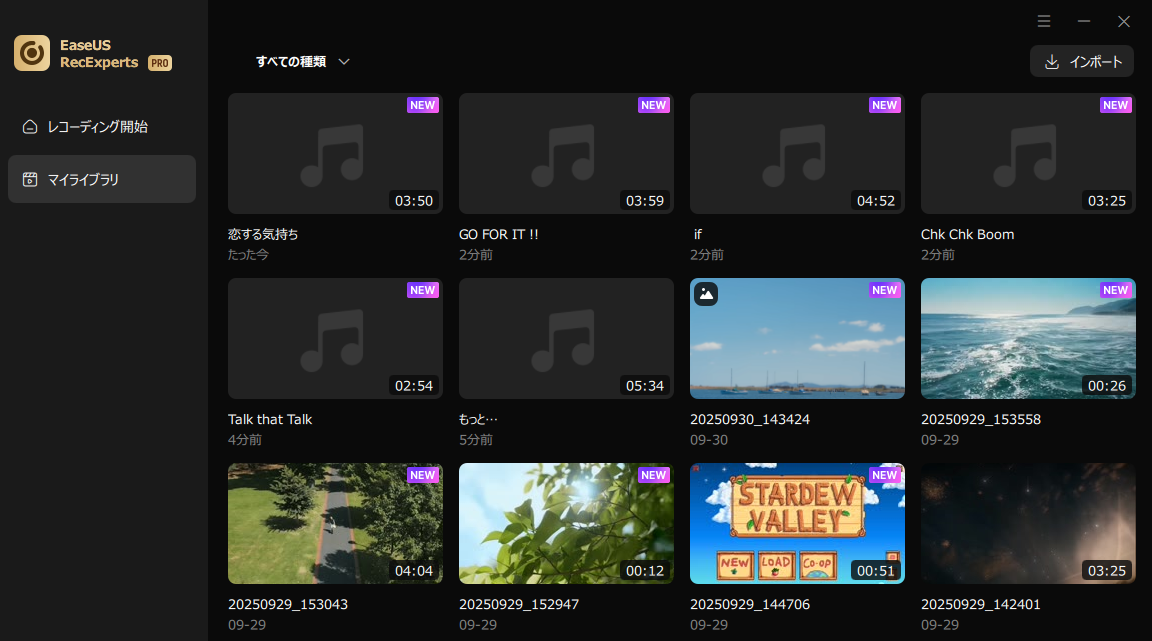Click the Talk that Talk title text

(270, 420)
